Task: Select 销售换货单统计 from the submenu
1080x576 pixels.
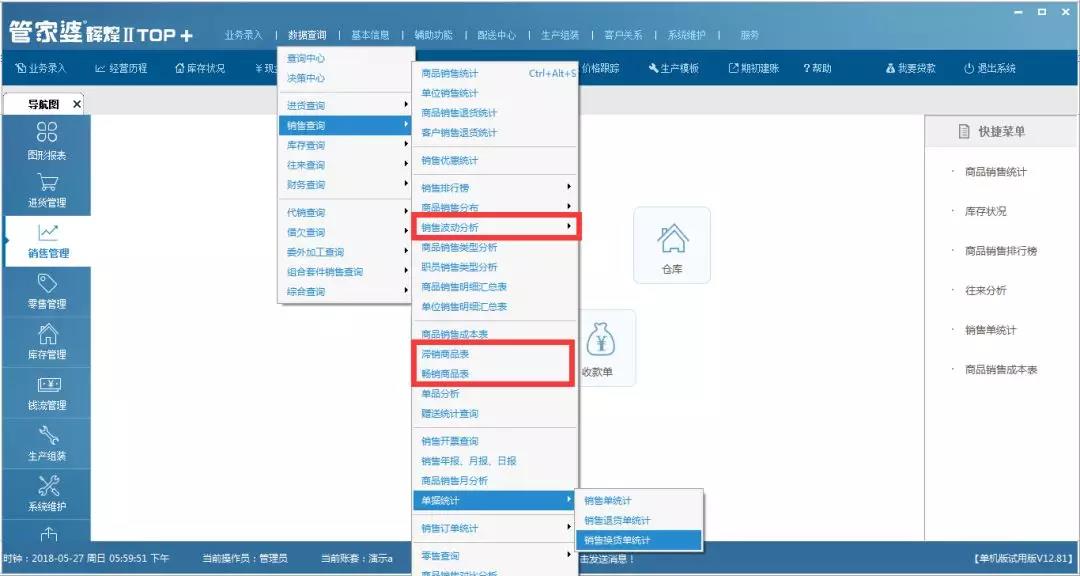Action: (x=617, y=540)
